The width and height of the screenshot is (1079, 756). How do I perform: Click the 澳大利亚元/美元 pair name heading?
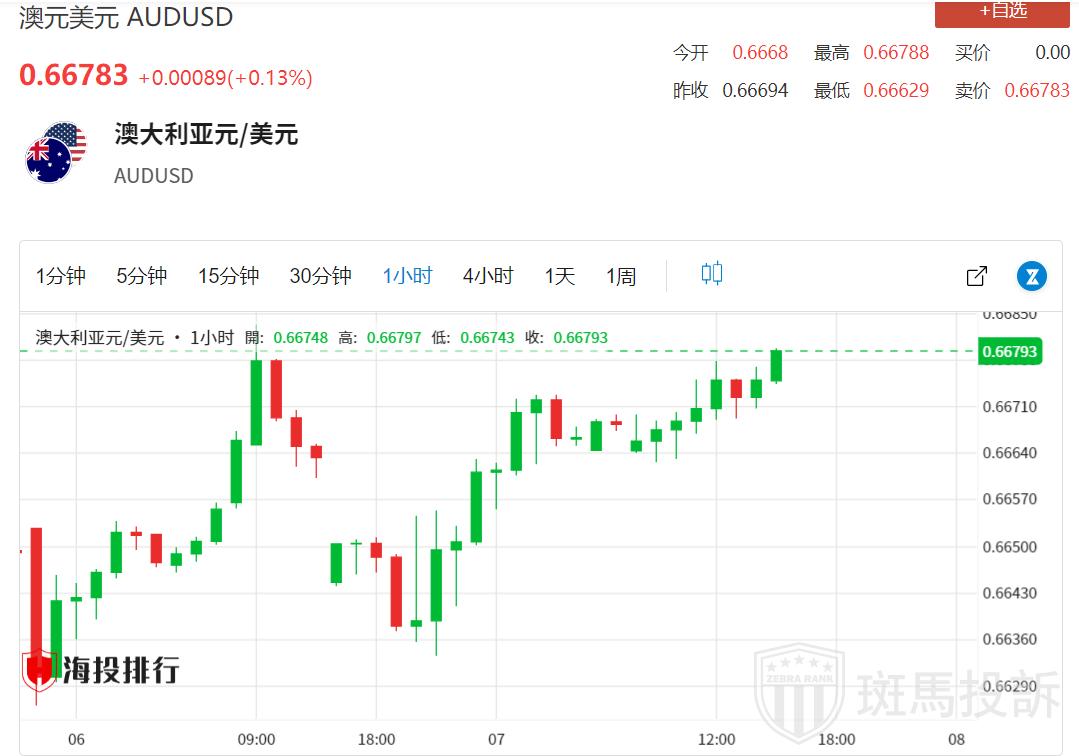[x=206, y=135]
